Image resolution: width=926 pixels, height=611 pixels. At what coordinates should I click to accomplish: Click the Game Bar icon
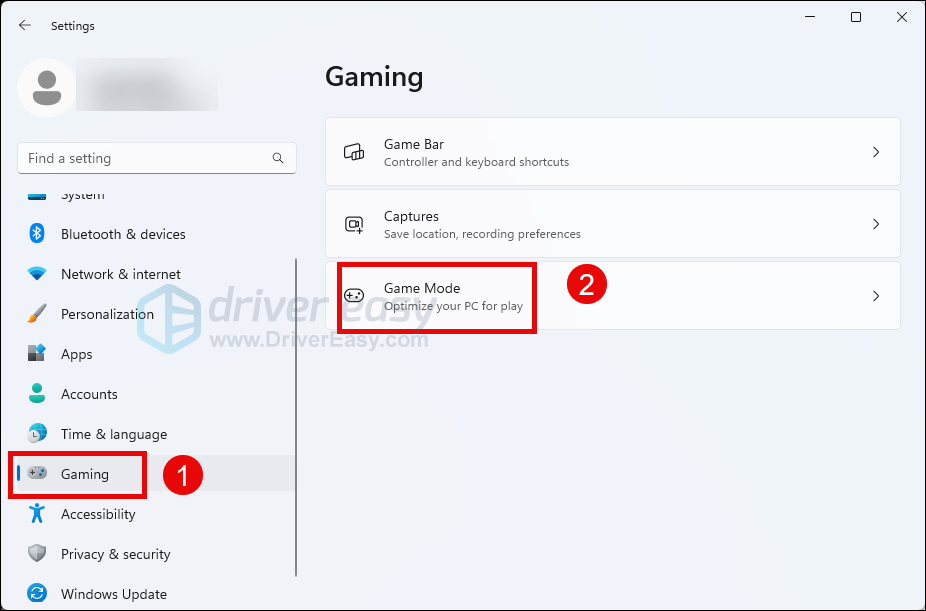354,153
